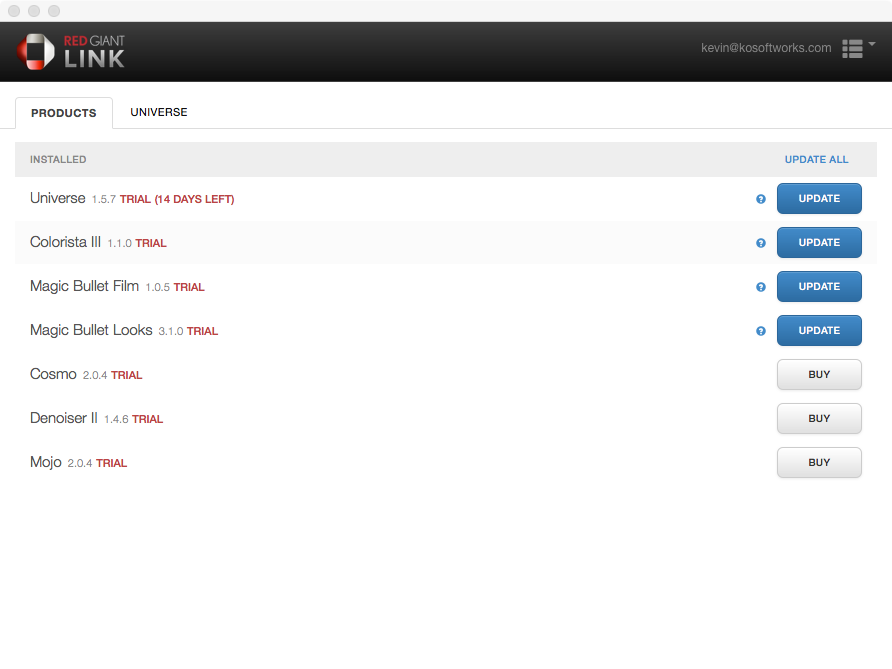Expand the account dropdown arrow
This screenshot has width=892, height=669.
tap(872, 44)
